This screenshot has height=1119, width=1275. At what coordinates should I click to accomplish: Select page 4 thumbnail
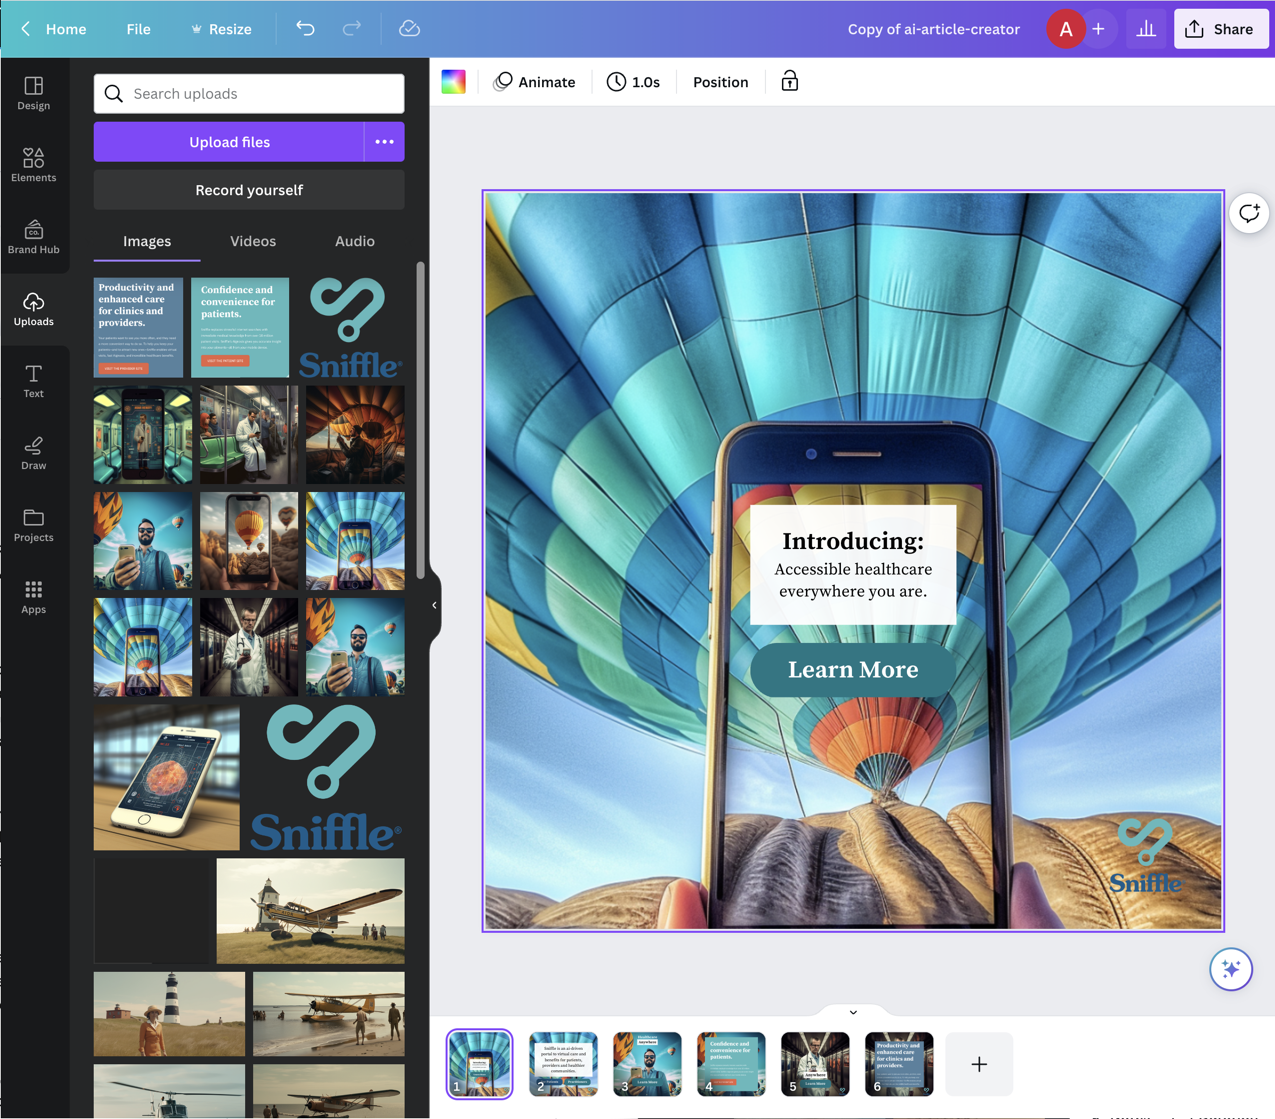click(731, 1064)
